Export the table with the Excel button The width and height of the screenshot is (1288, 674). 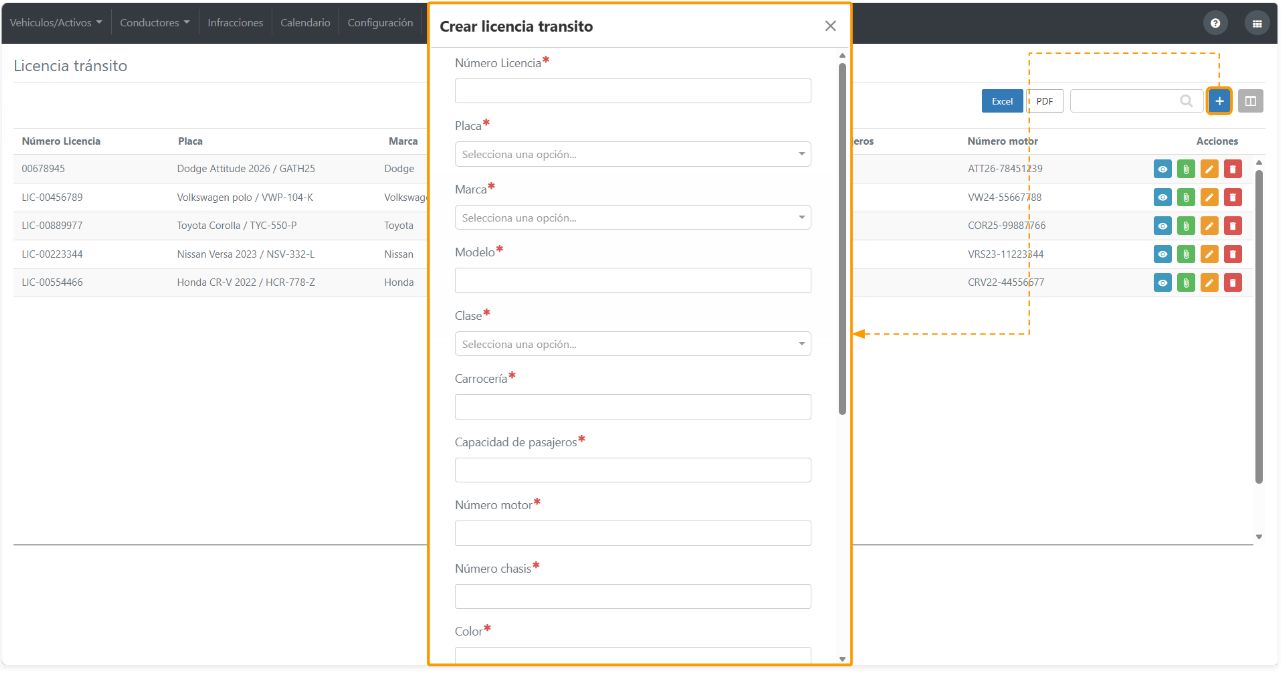1002,101
